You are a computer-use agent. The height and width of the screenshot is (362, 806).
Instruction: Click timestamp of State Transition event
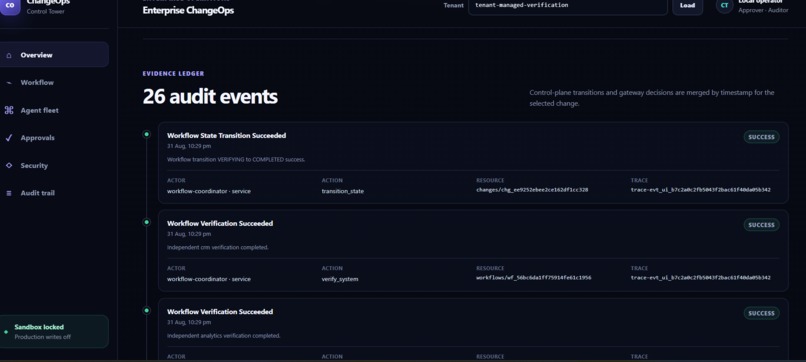tap(189, 146)
